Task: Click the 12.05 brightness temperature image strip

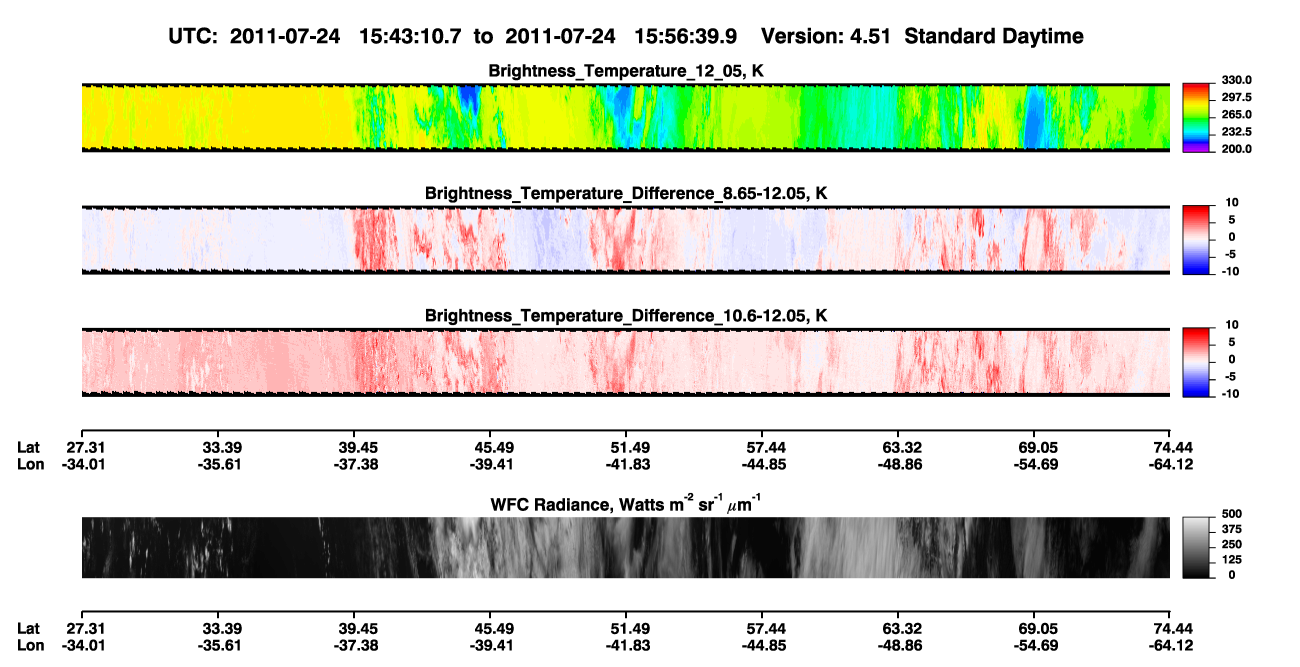Action: (626, 118)
